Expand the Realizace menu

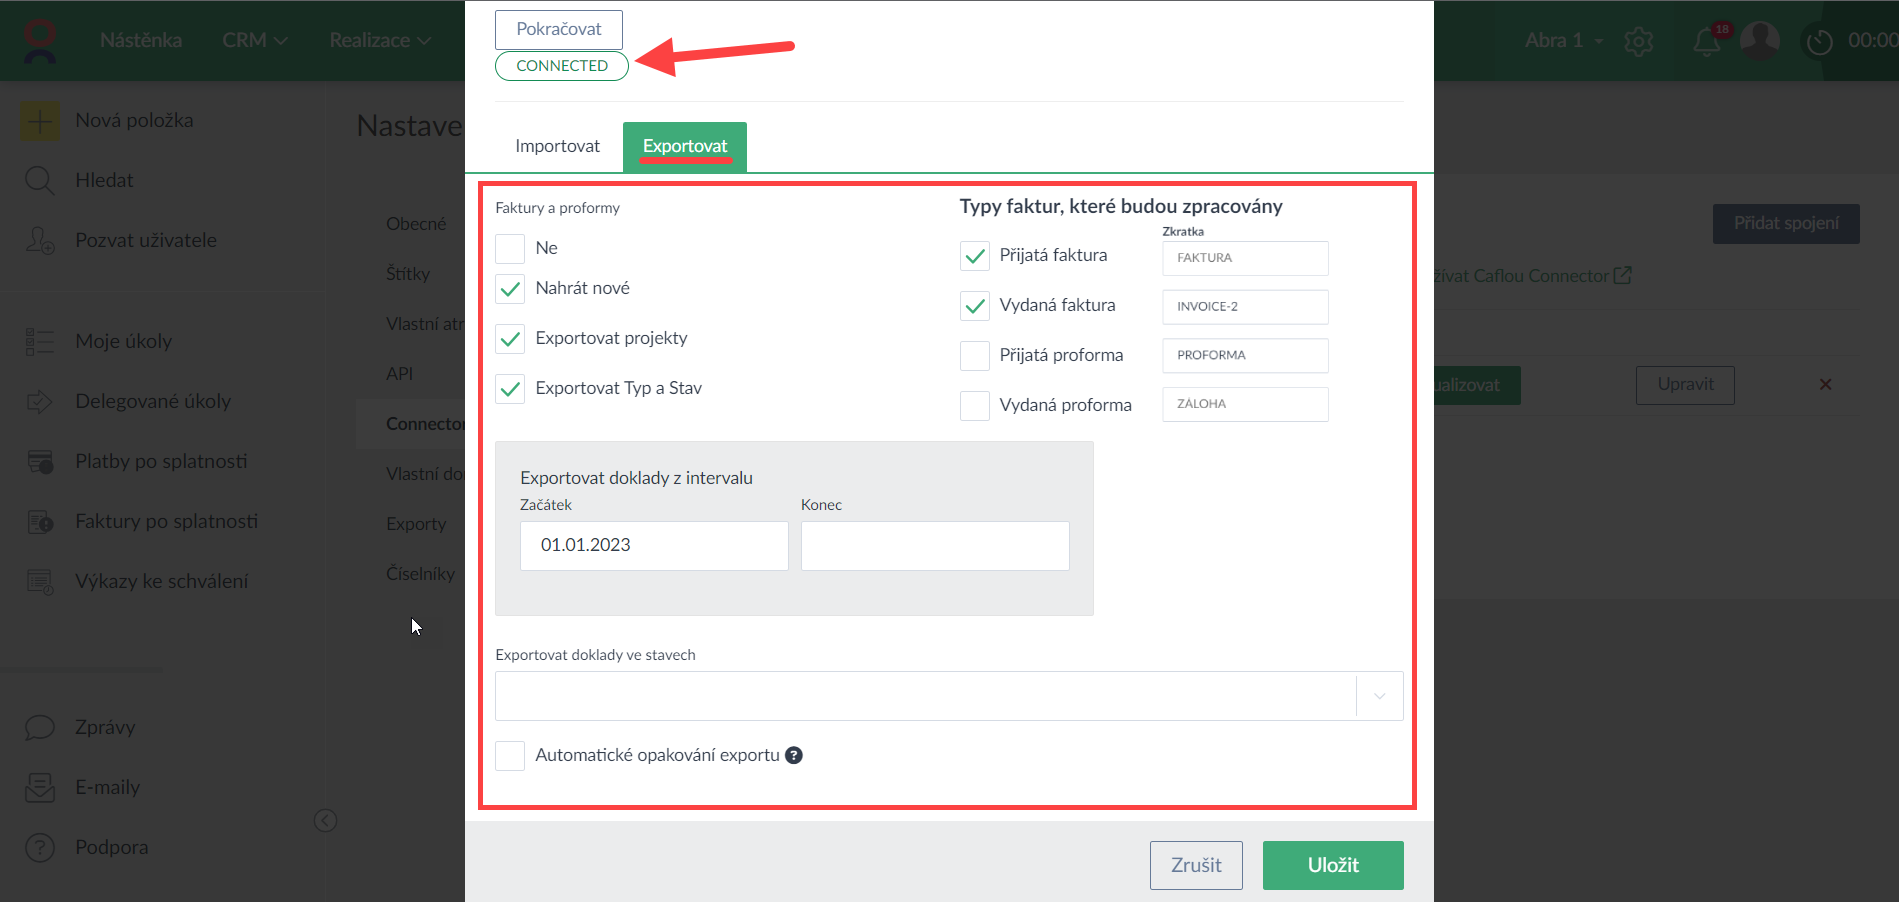[380, 41]
